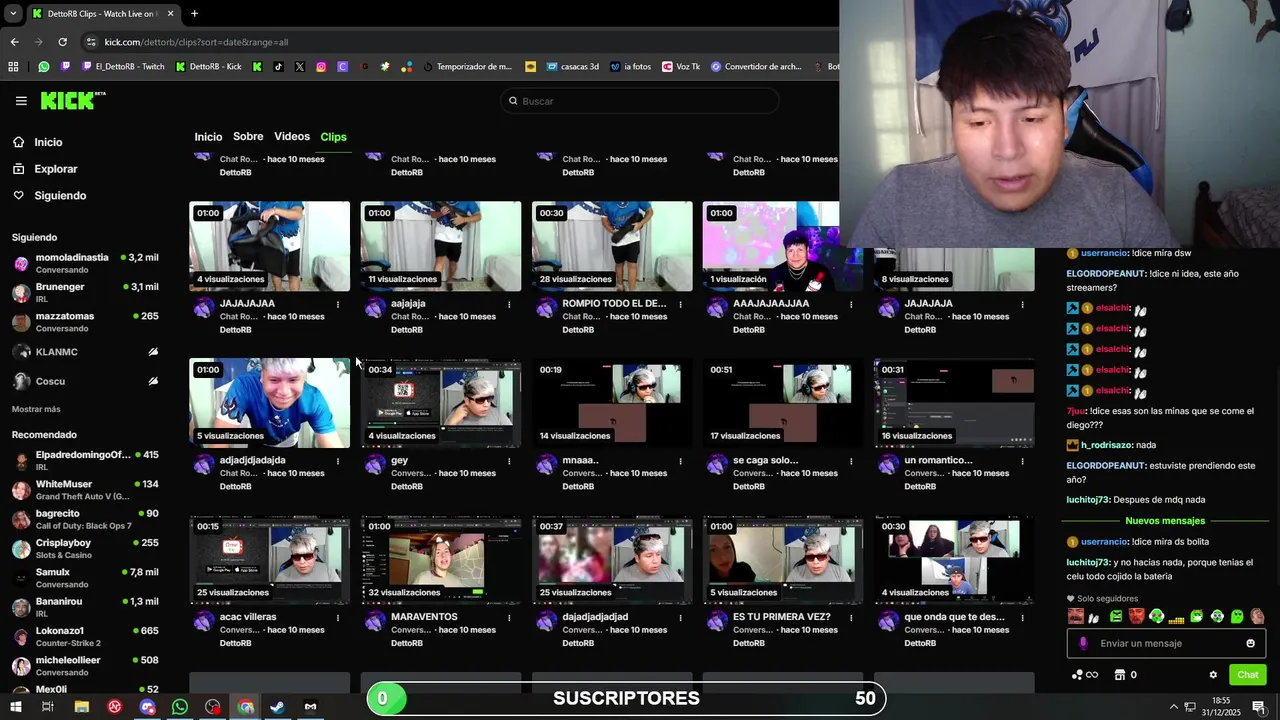The height and width of the screenshot is (720, 1280).
Task: Click the kick.com address bar URL
Action: pyautogui.click(x=196, y=42)
